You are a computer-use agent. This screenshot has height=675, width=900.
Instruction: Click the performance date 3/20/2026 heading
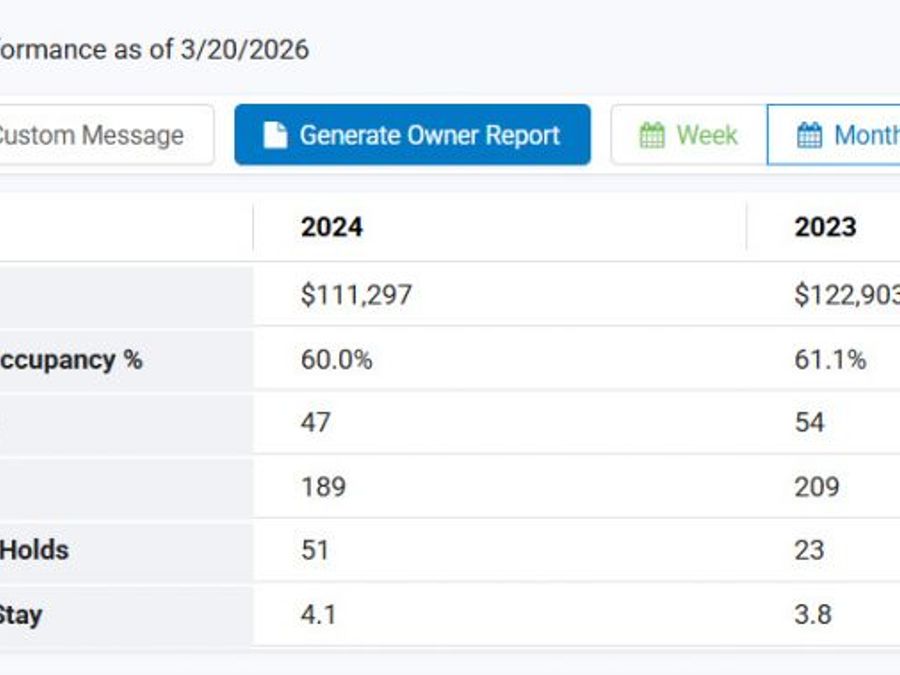point(154,49)
